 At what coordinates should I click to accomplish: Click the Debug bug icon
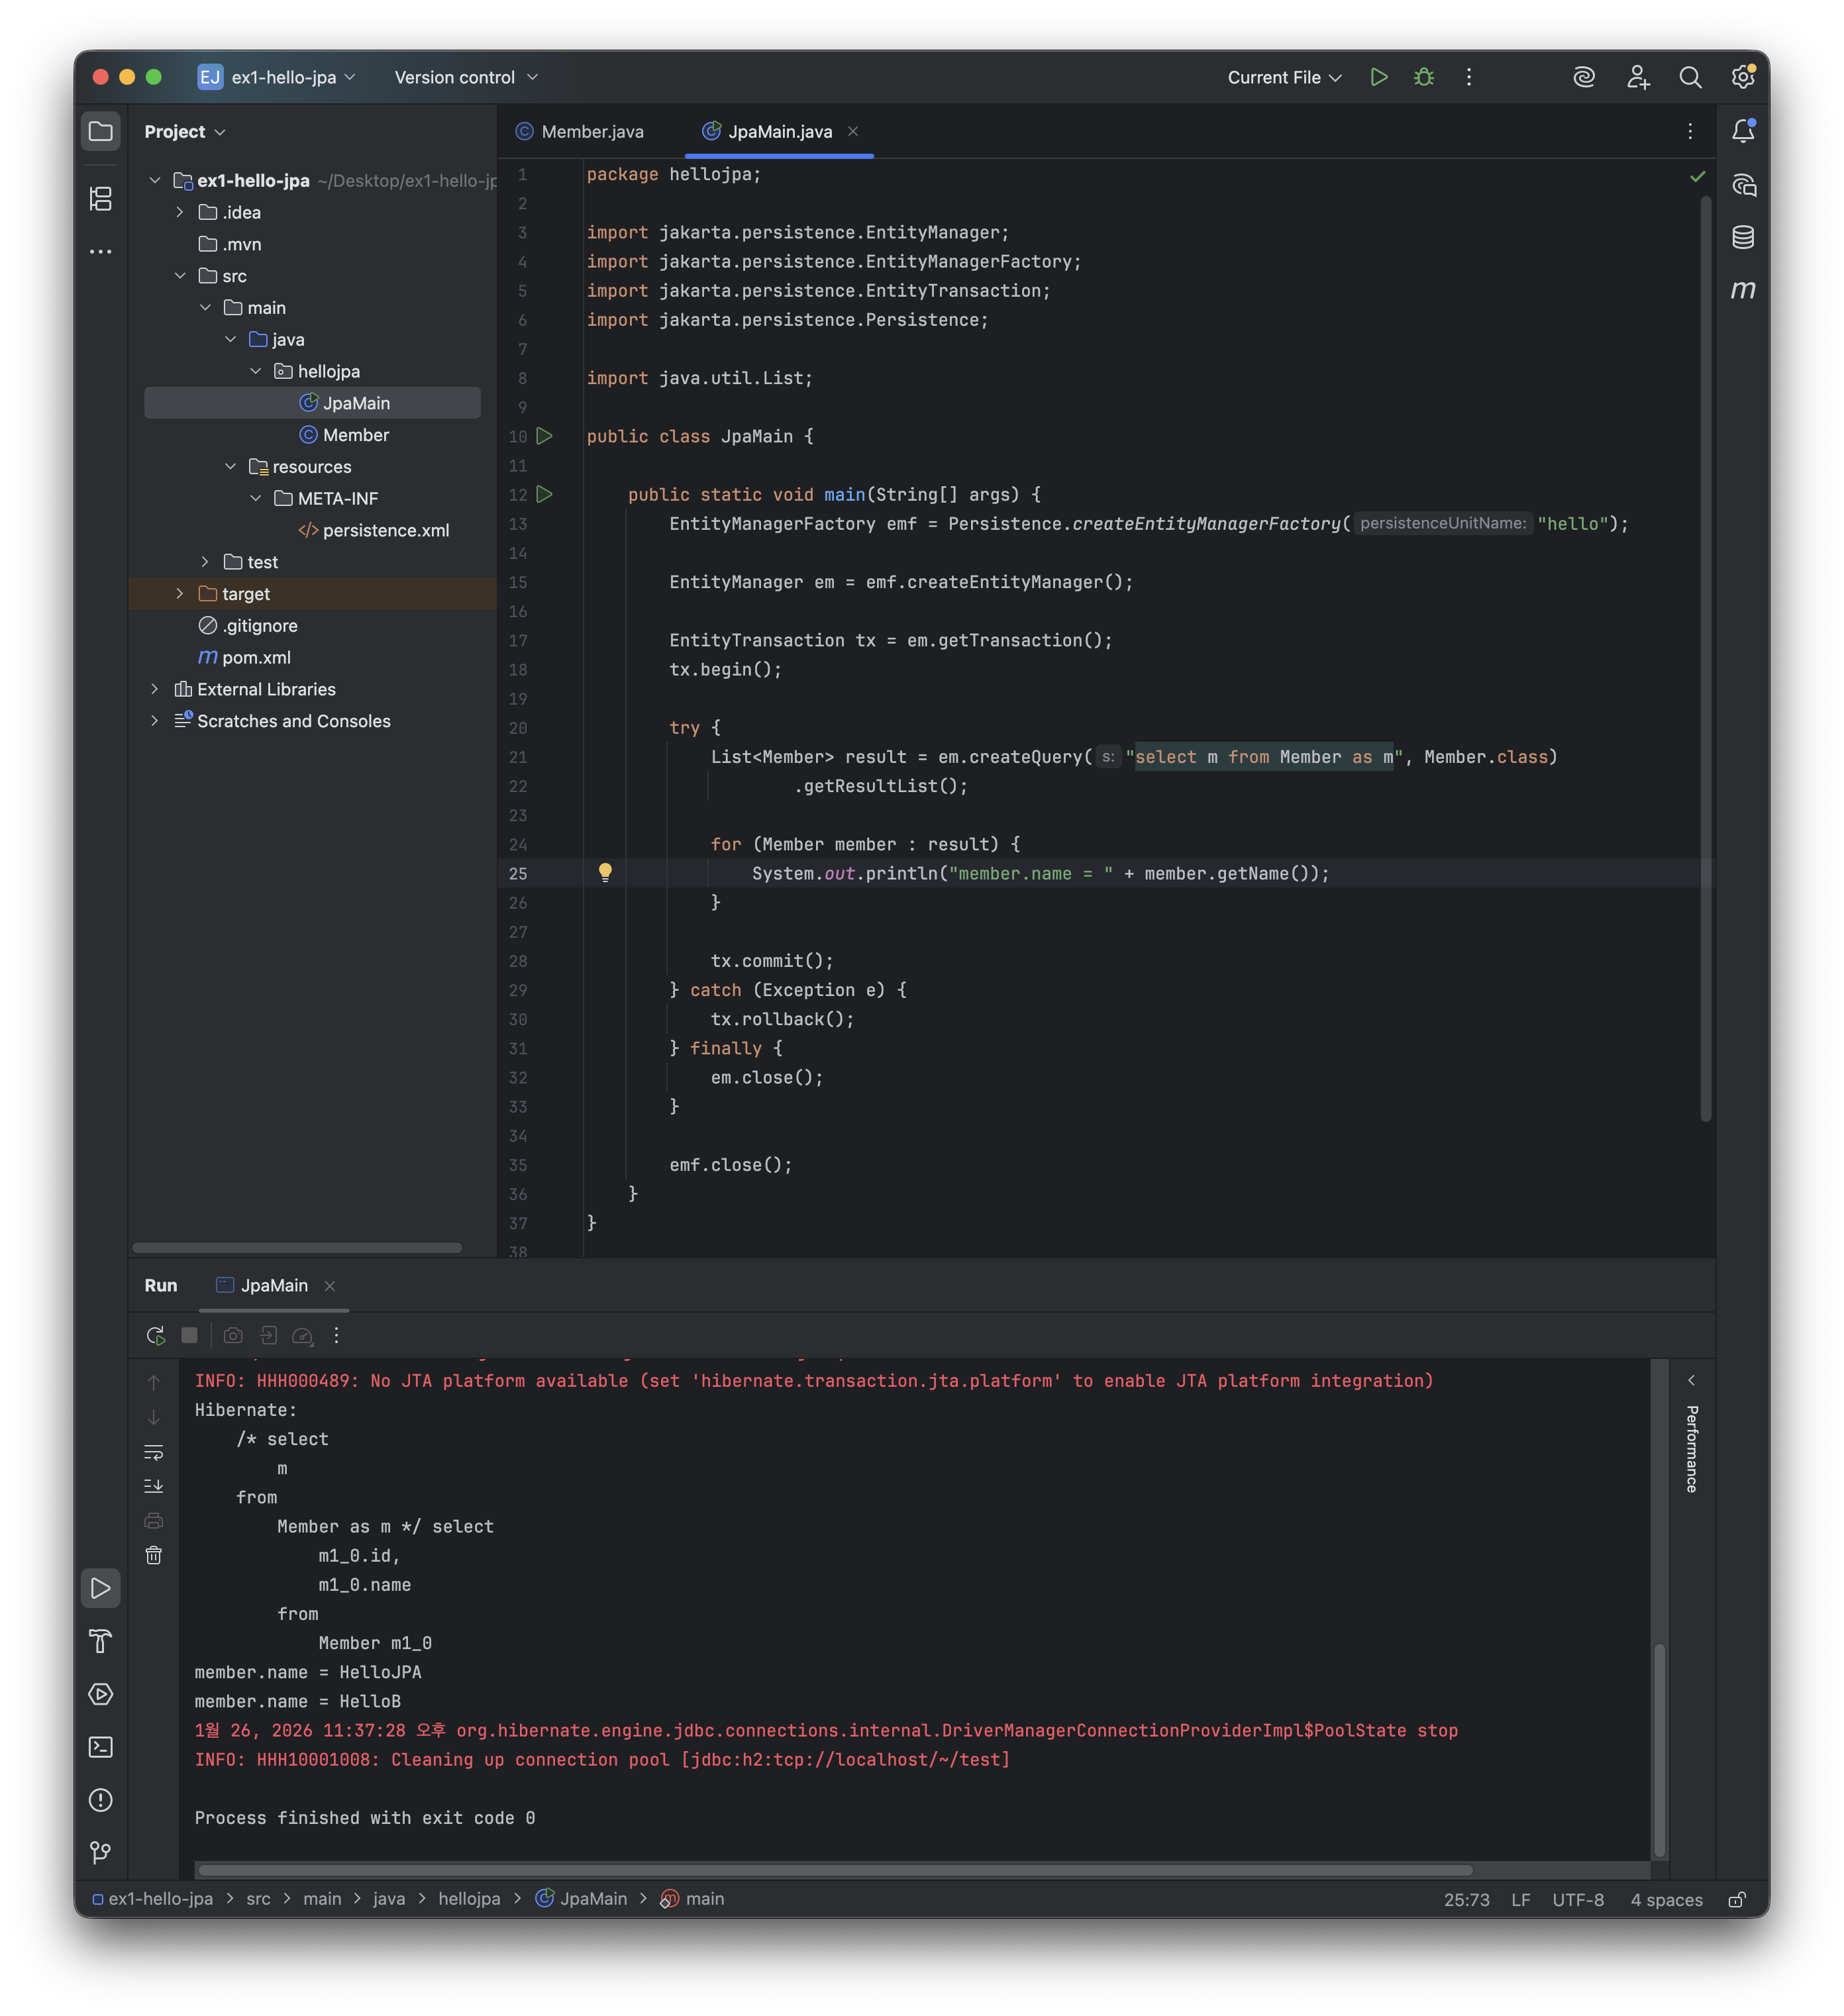1424,77
